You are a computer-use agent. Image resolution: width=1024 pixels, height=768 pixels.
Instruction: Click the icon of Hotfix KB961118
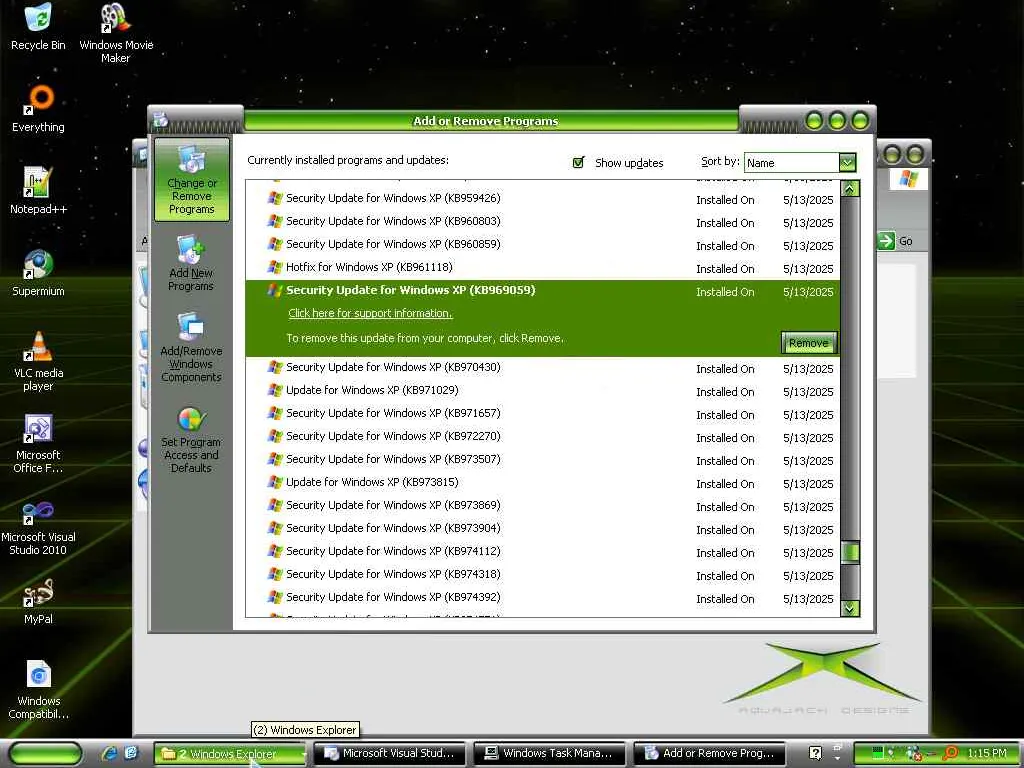coord(275,267)
